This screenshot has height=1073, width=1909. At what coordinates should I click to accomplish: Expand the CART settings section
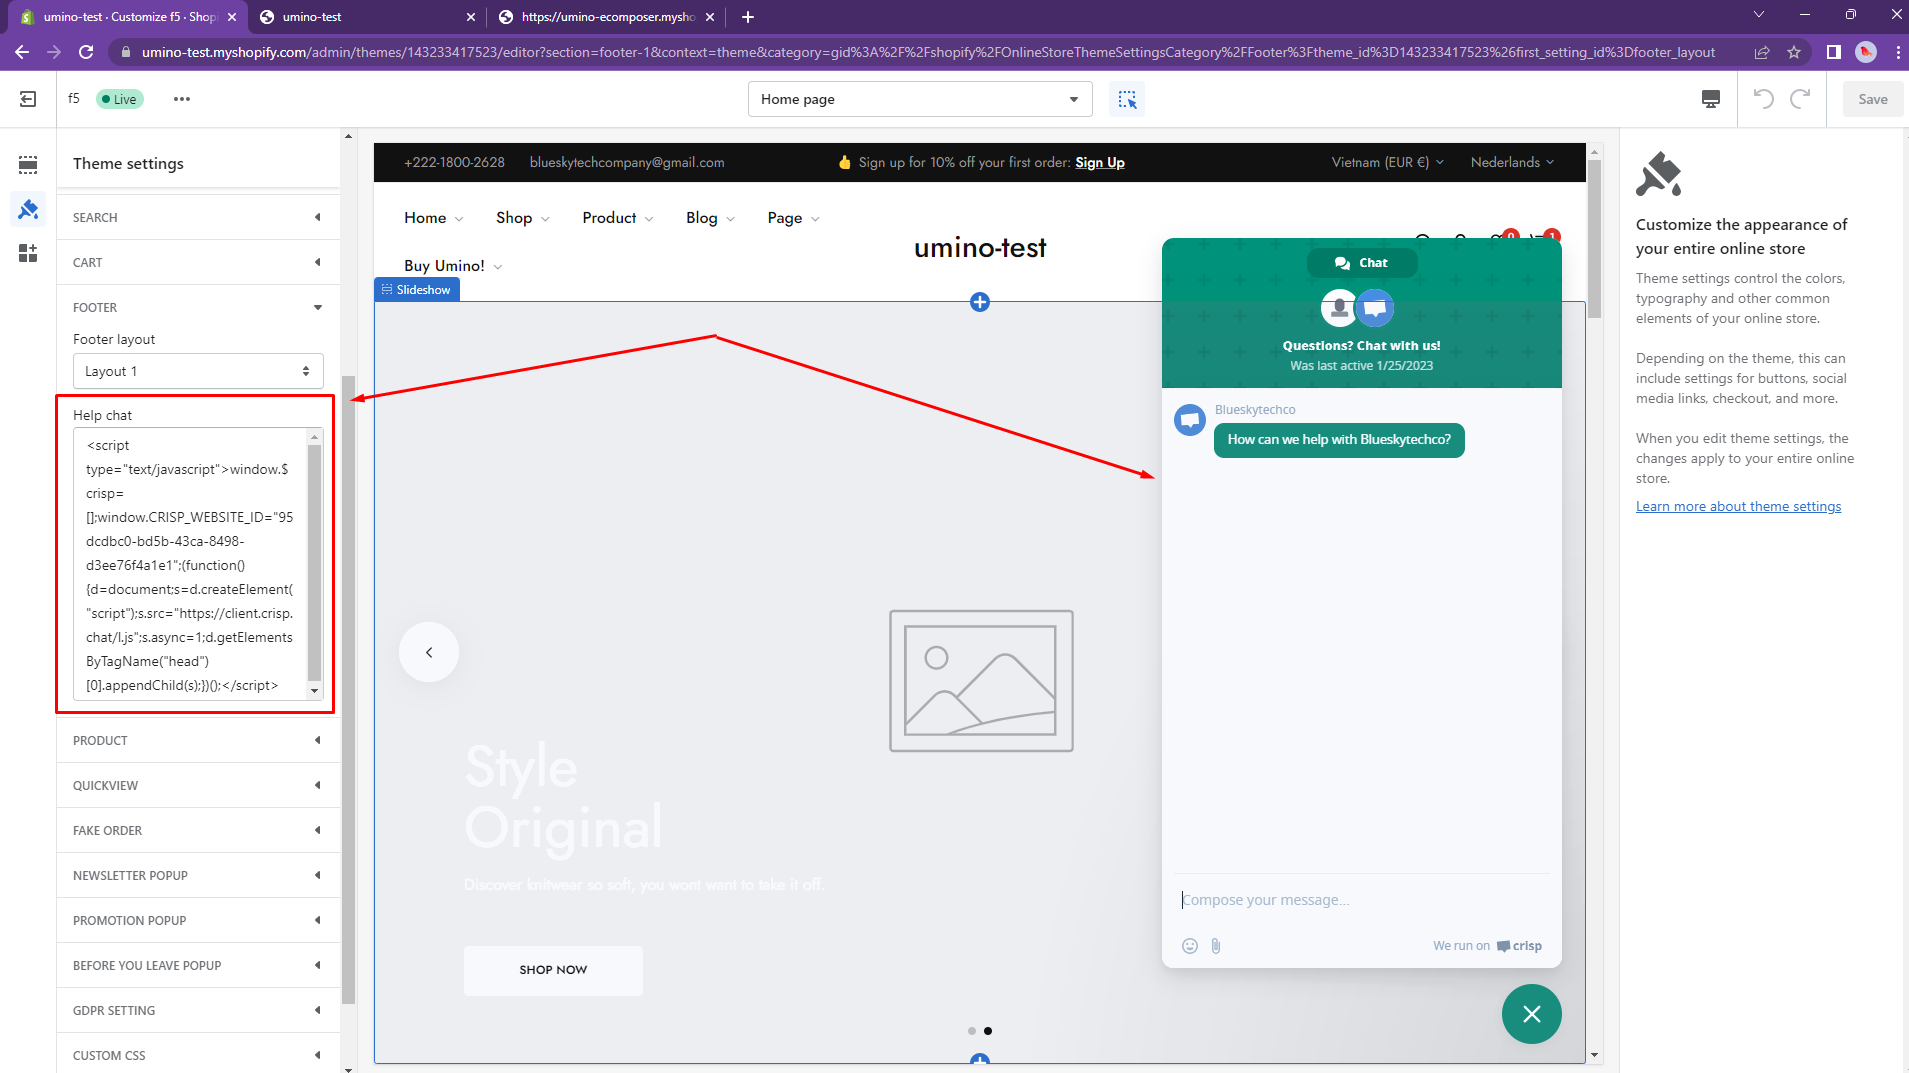[198, 262]
